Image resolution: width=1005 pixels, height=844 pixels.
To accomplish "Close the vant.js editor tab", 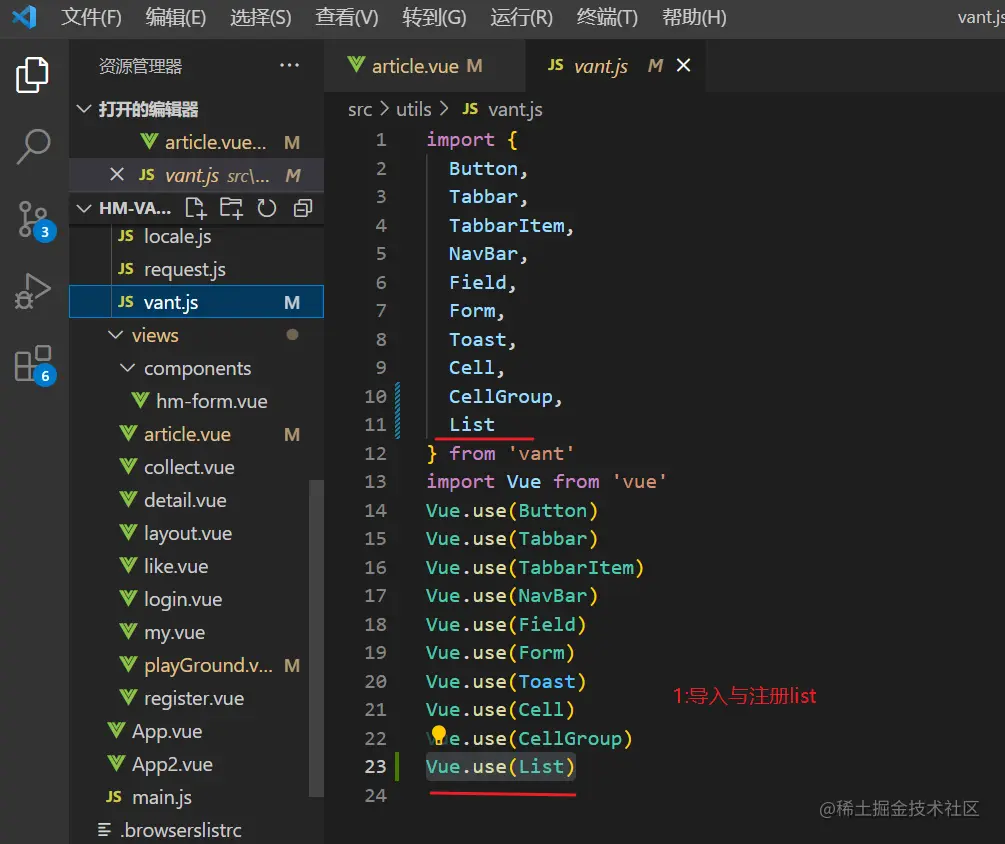I will pos(684,65).
